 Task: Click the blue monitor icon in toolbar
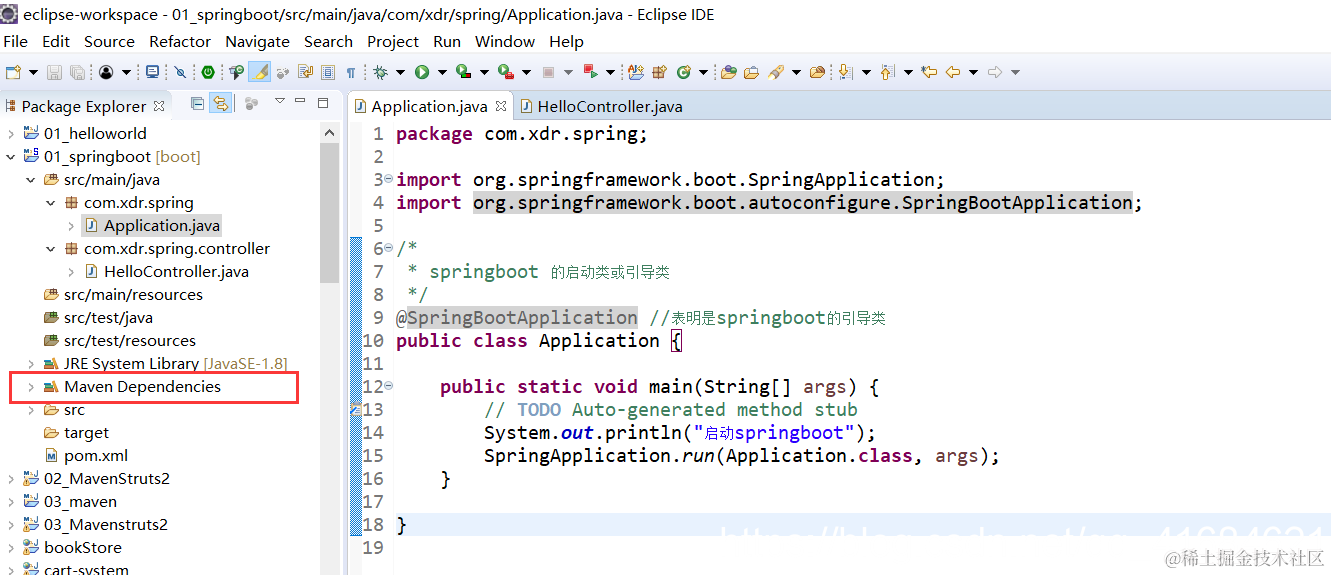pos(152,72)
